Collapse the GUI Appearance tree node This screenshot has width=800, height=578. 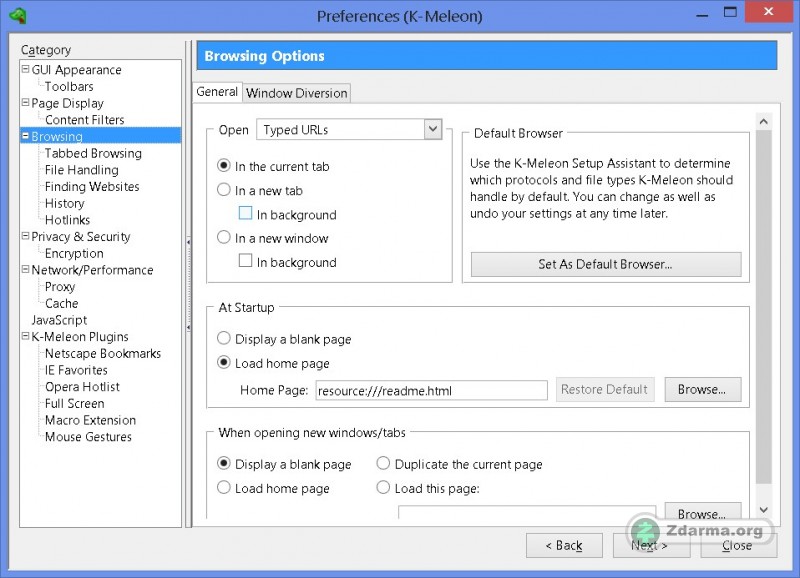tap(25, 69)
